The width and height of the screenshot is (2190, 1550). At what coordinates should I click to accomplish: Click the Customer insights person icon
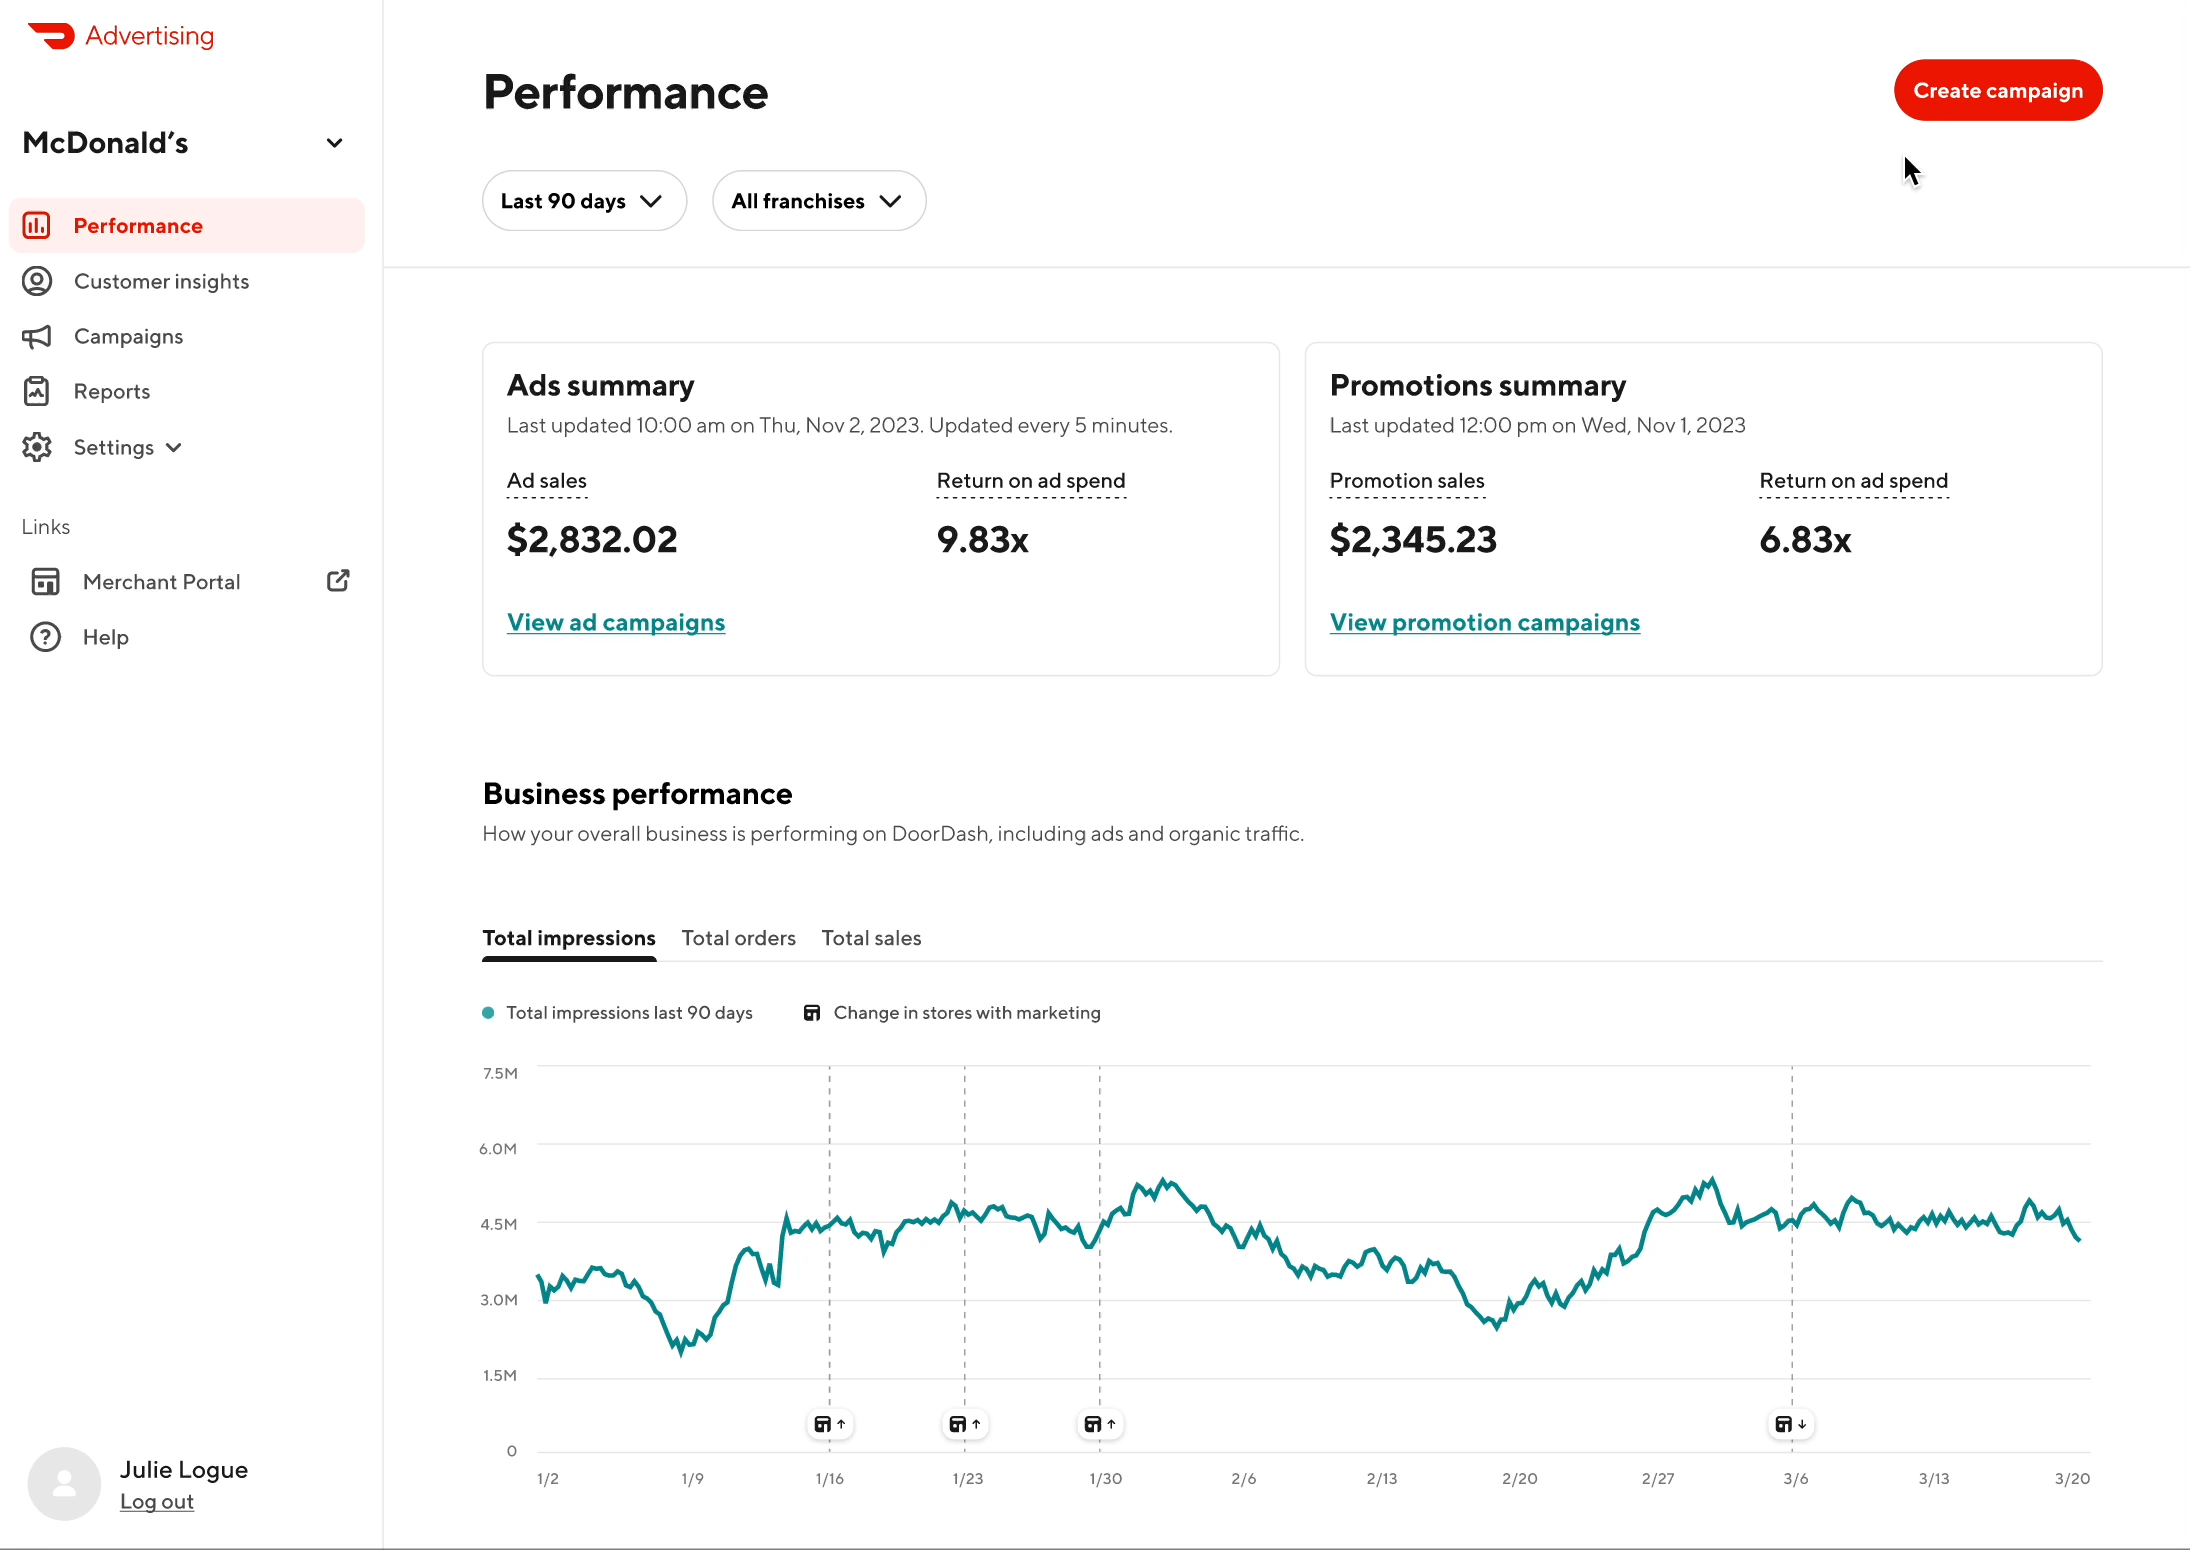pyautogui.click(x=37, y=281)
